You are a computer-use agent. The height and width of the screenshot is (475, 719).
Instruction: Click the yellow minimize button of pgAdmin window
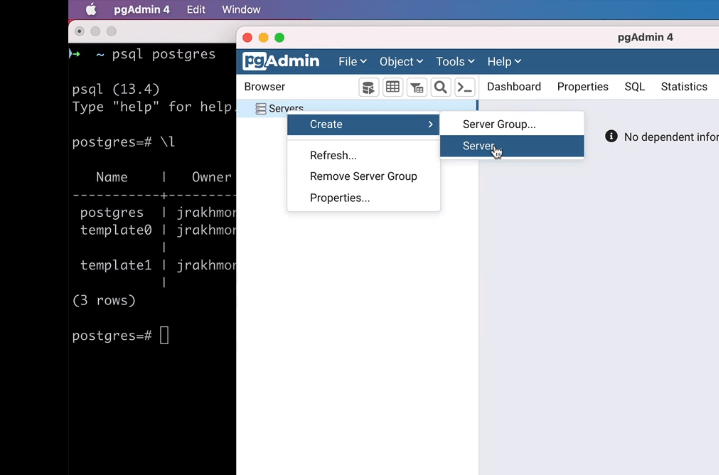click(263, 38)
